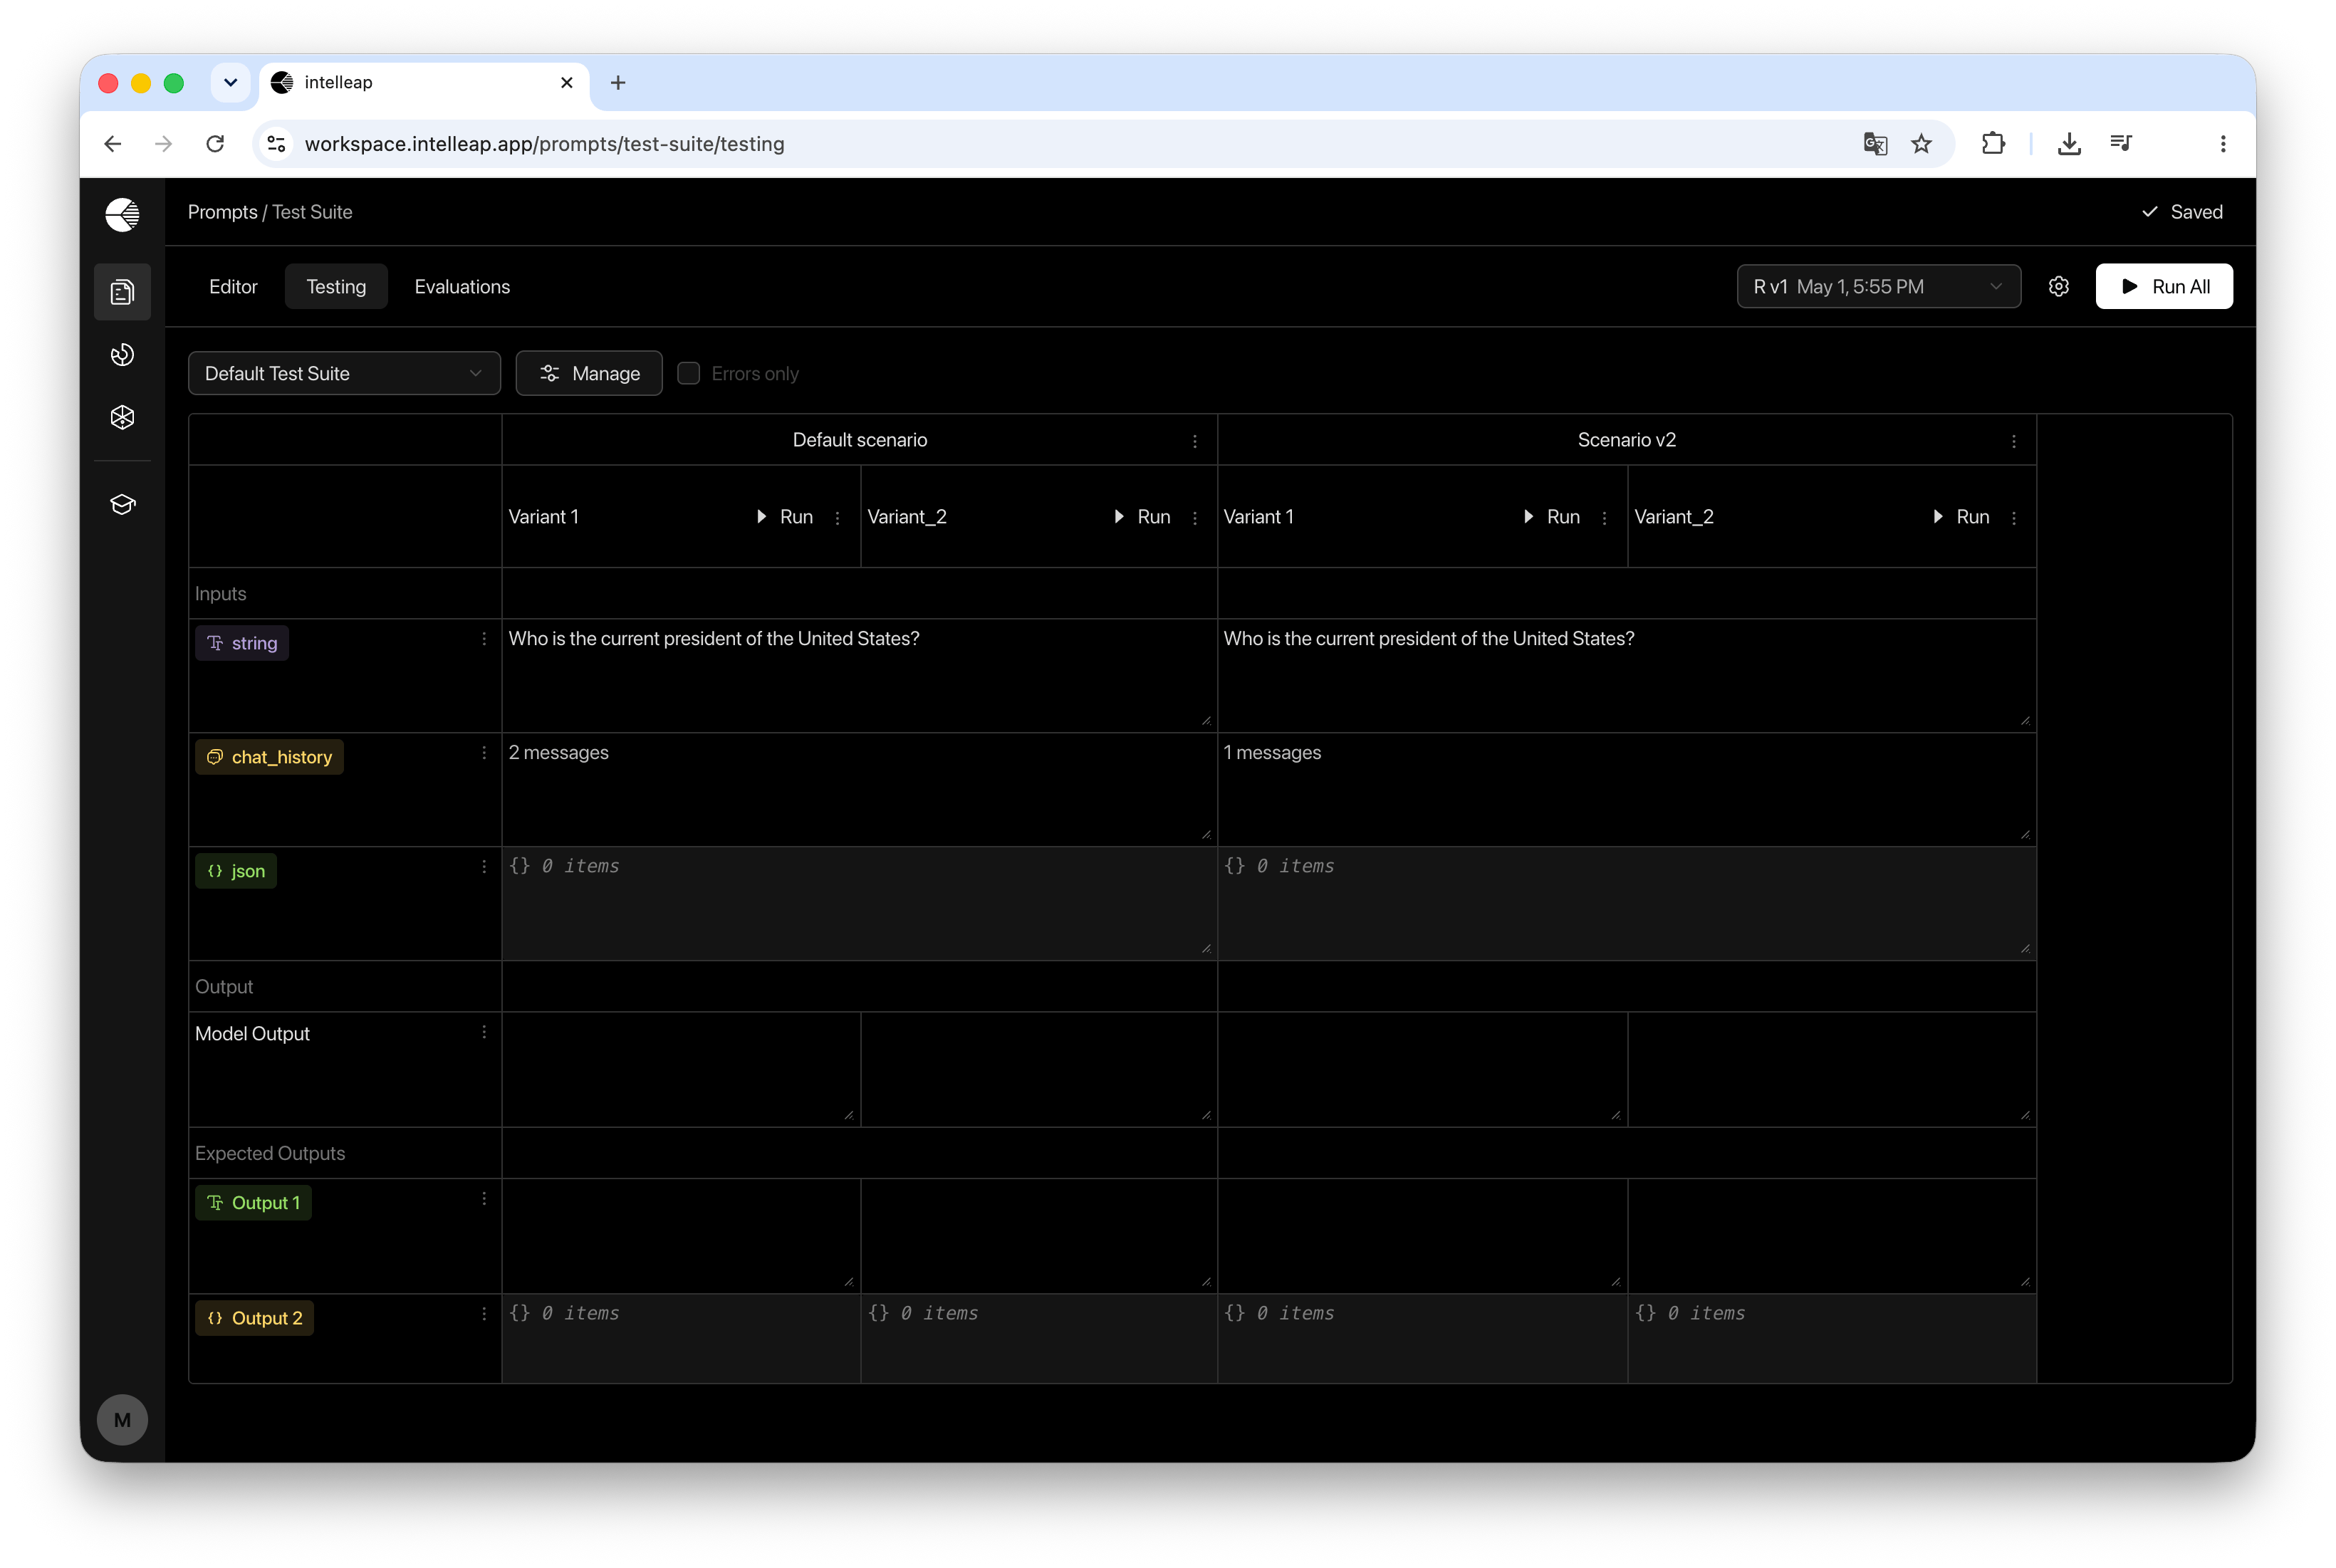Open the chat_history row menu
This screenshot has height=1568, width=2336.
tap(484, 753)
